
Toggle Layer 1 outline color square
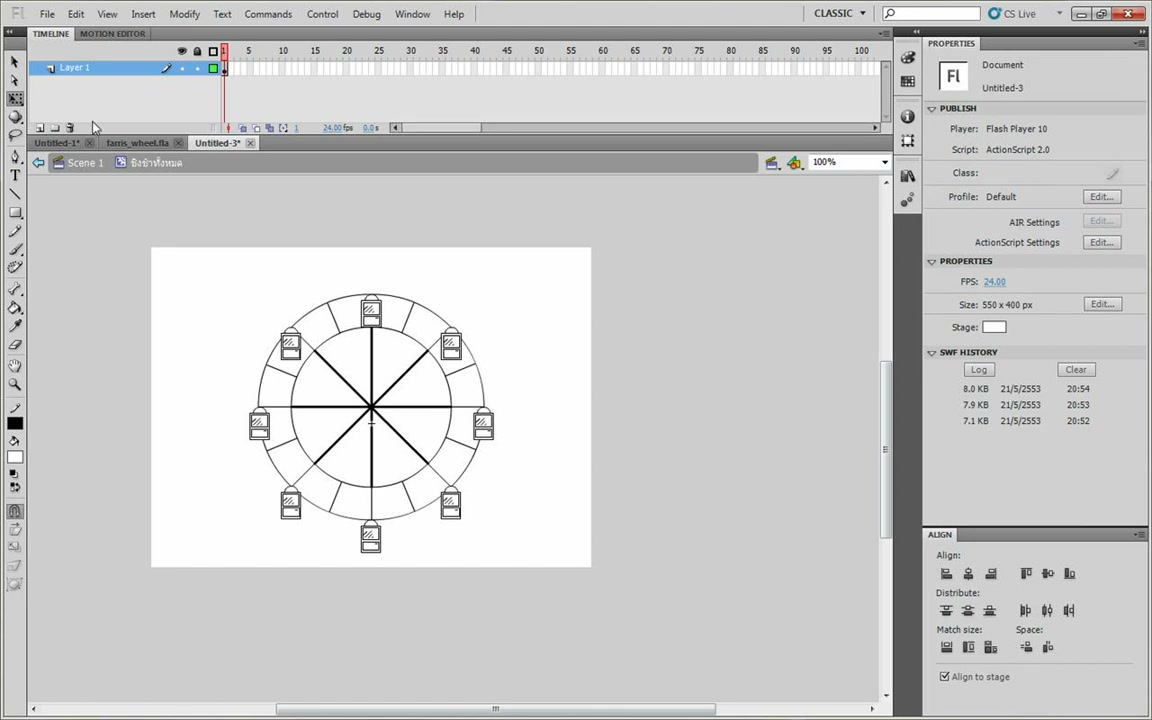point(213,68)
